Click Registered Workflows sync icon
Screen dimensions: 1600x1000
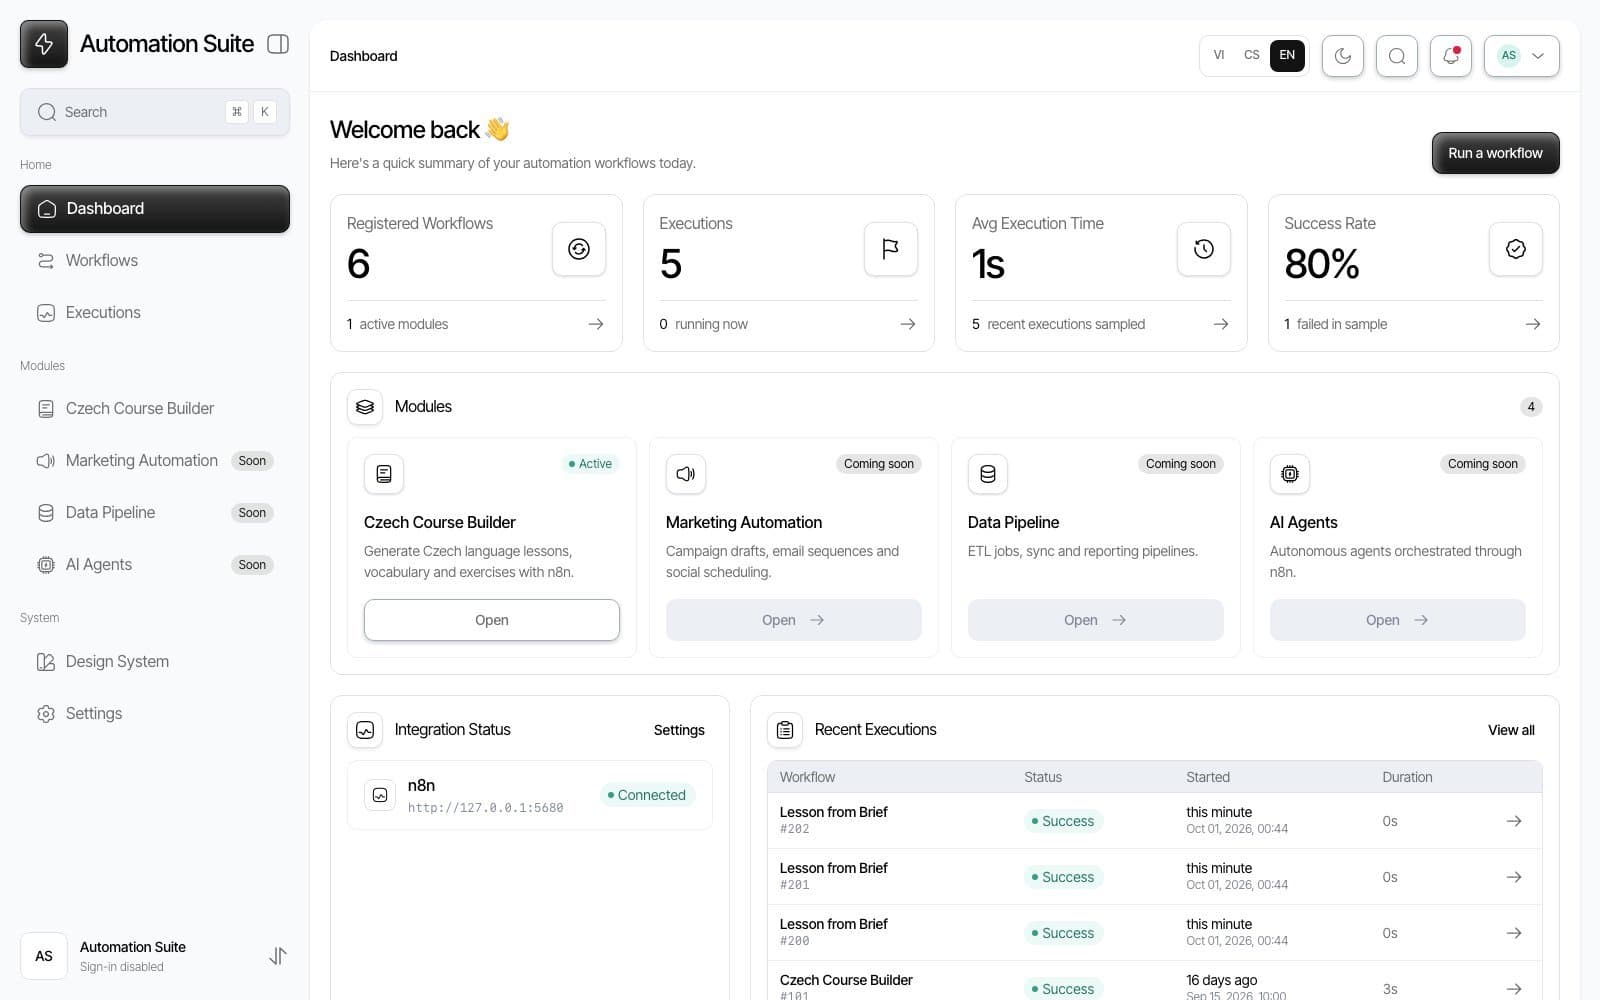(x=579, y=249)
